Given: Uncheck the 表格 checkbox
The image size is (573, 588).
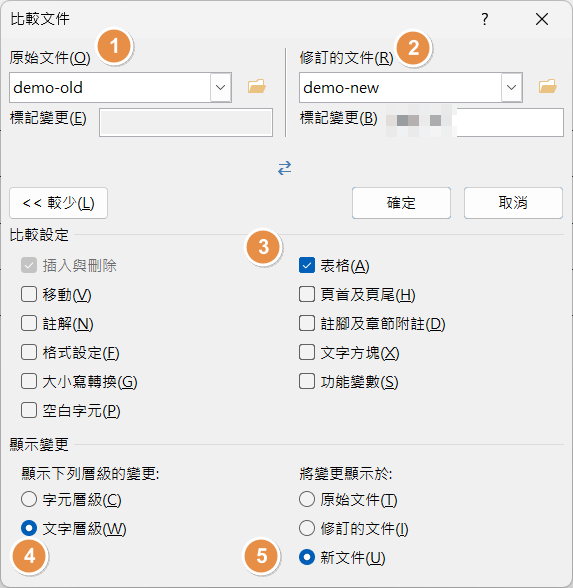Looking at the screenshot, I should [307, 265].
